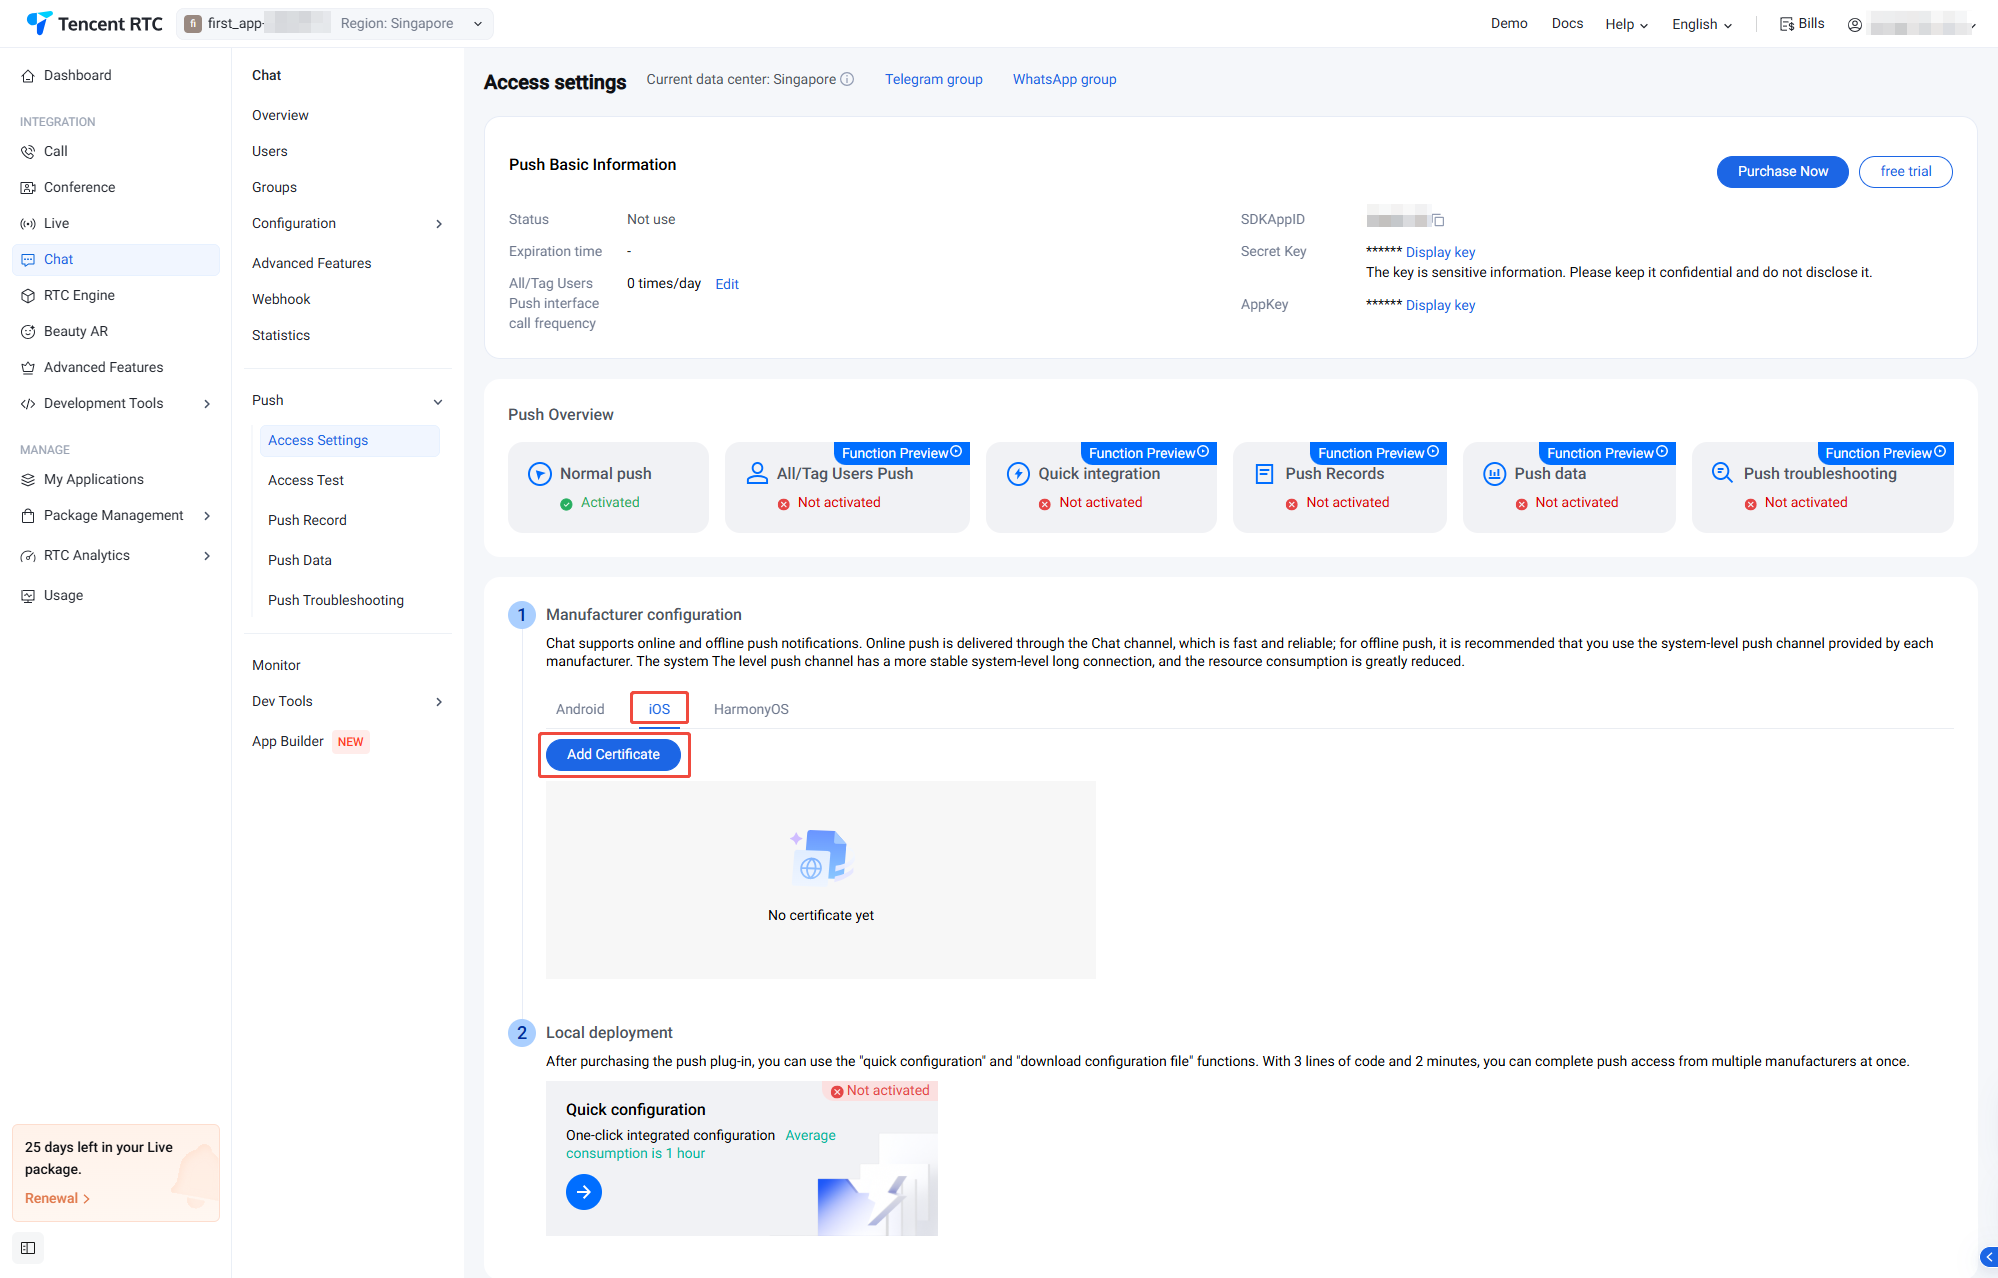Copy the SDKAppID with copy icon
The image size is (1998, 1278).
tap(1438, 220)
